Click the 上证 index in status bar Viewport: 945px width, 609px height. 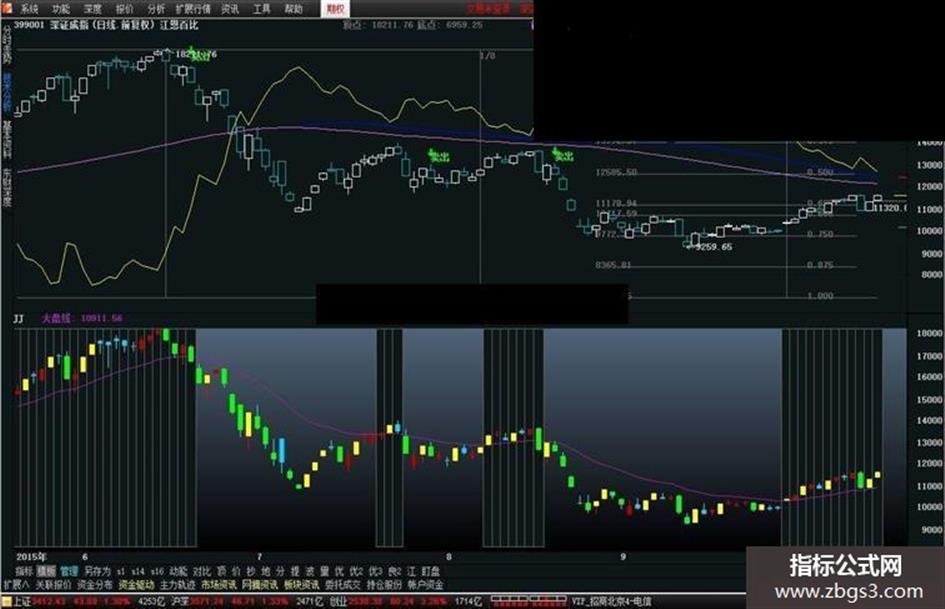point(22,601)
